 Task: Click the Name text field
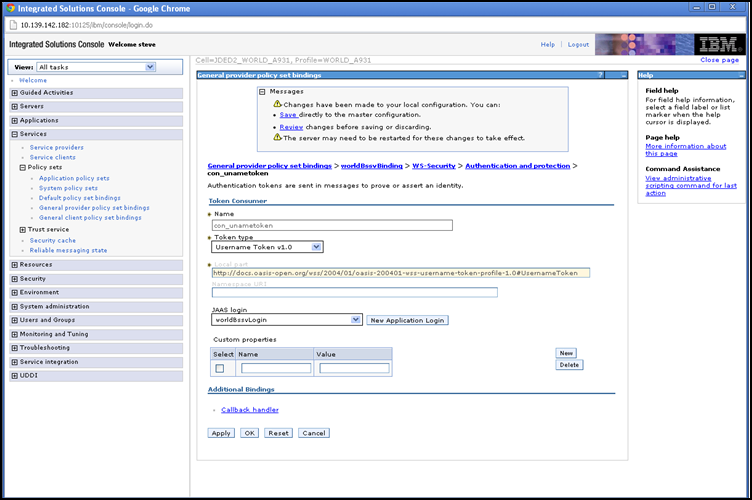[x=332, y=225]
